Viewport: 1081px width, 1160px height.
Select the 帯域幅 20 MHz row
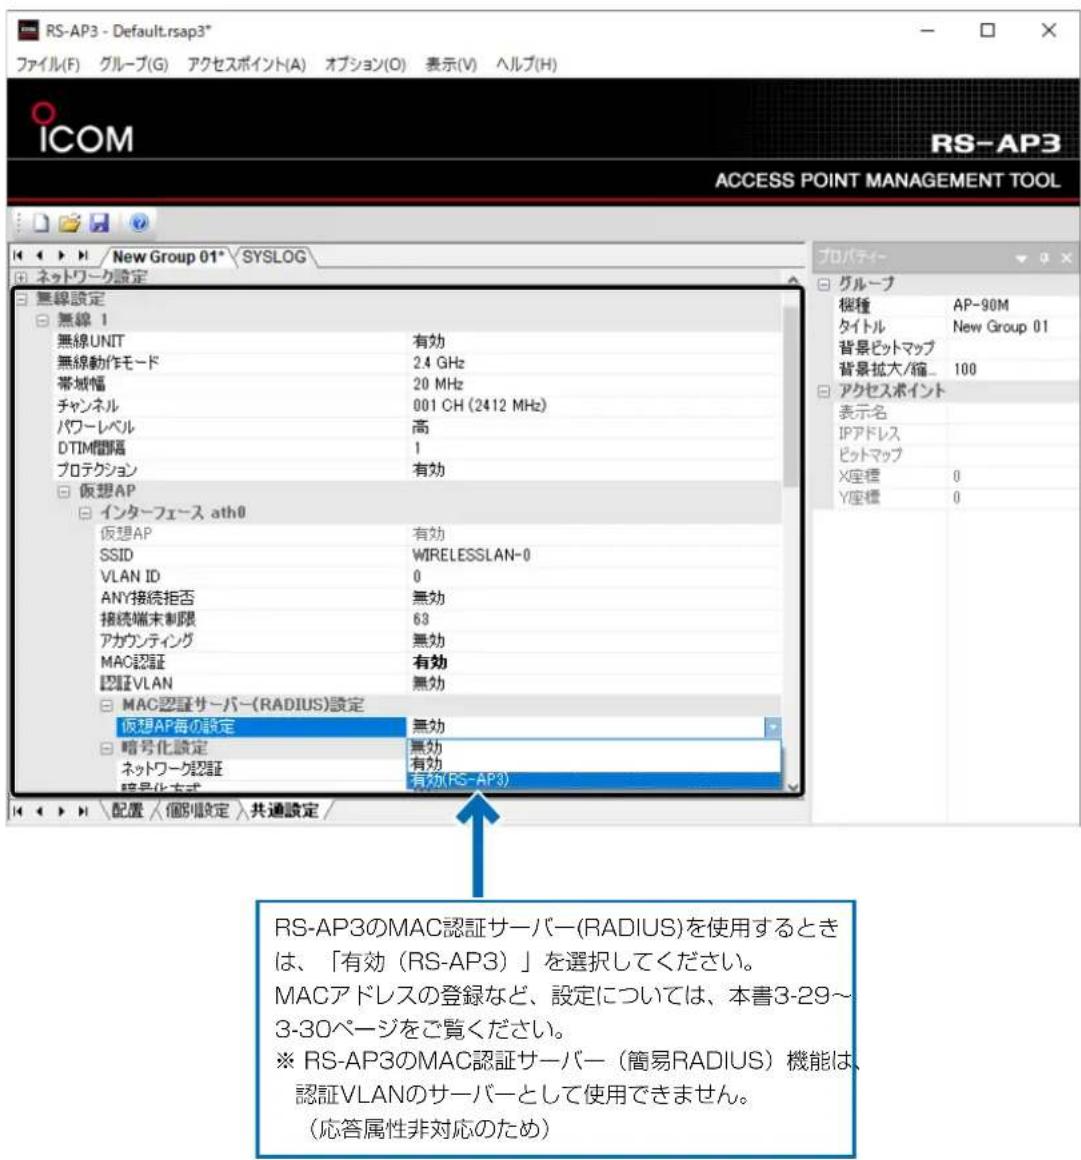point(418,384)
